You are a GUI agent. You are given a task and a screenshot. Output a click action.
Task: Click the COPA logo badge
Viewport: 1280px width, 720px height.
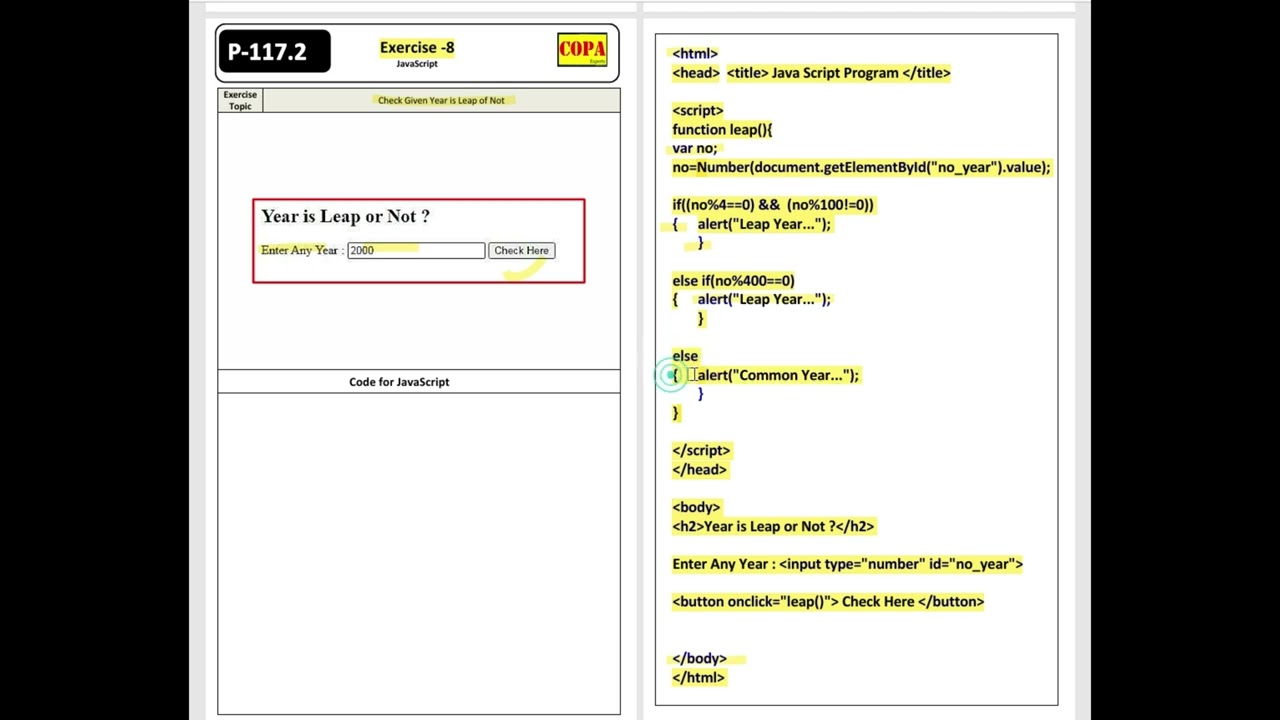click(582, 50)
